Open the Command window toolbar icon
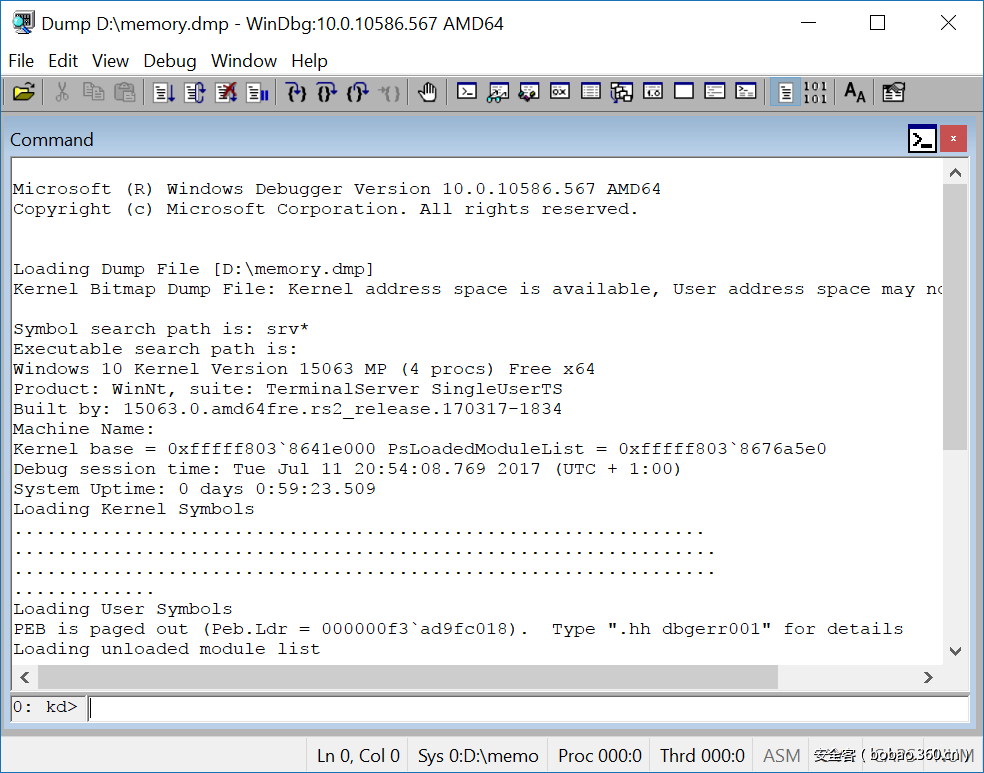Image resolution: width=984 pixels, height=773 pixels. (466, 92)
